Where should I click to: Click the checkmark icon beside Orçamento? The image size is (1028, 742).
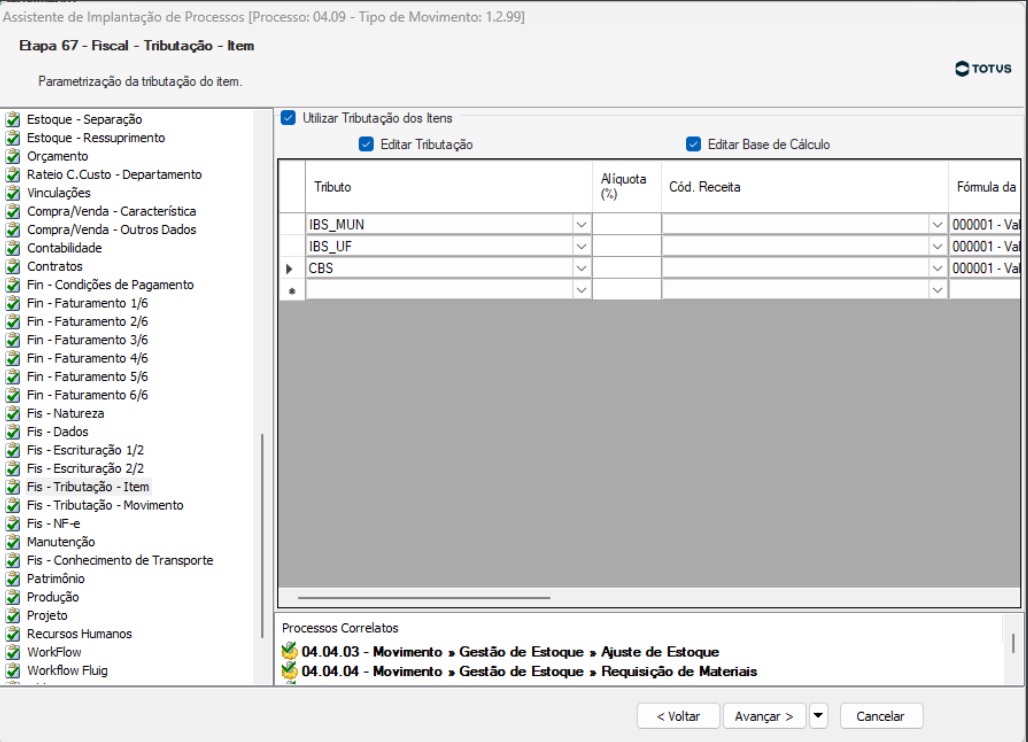coord(13,157)
